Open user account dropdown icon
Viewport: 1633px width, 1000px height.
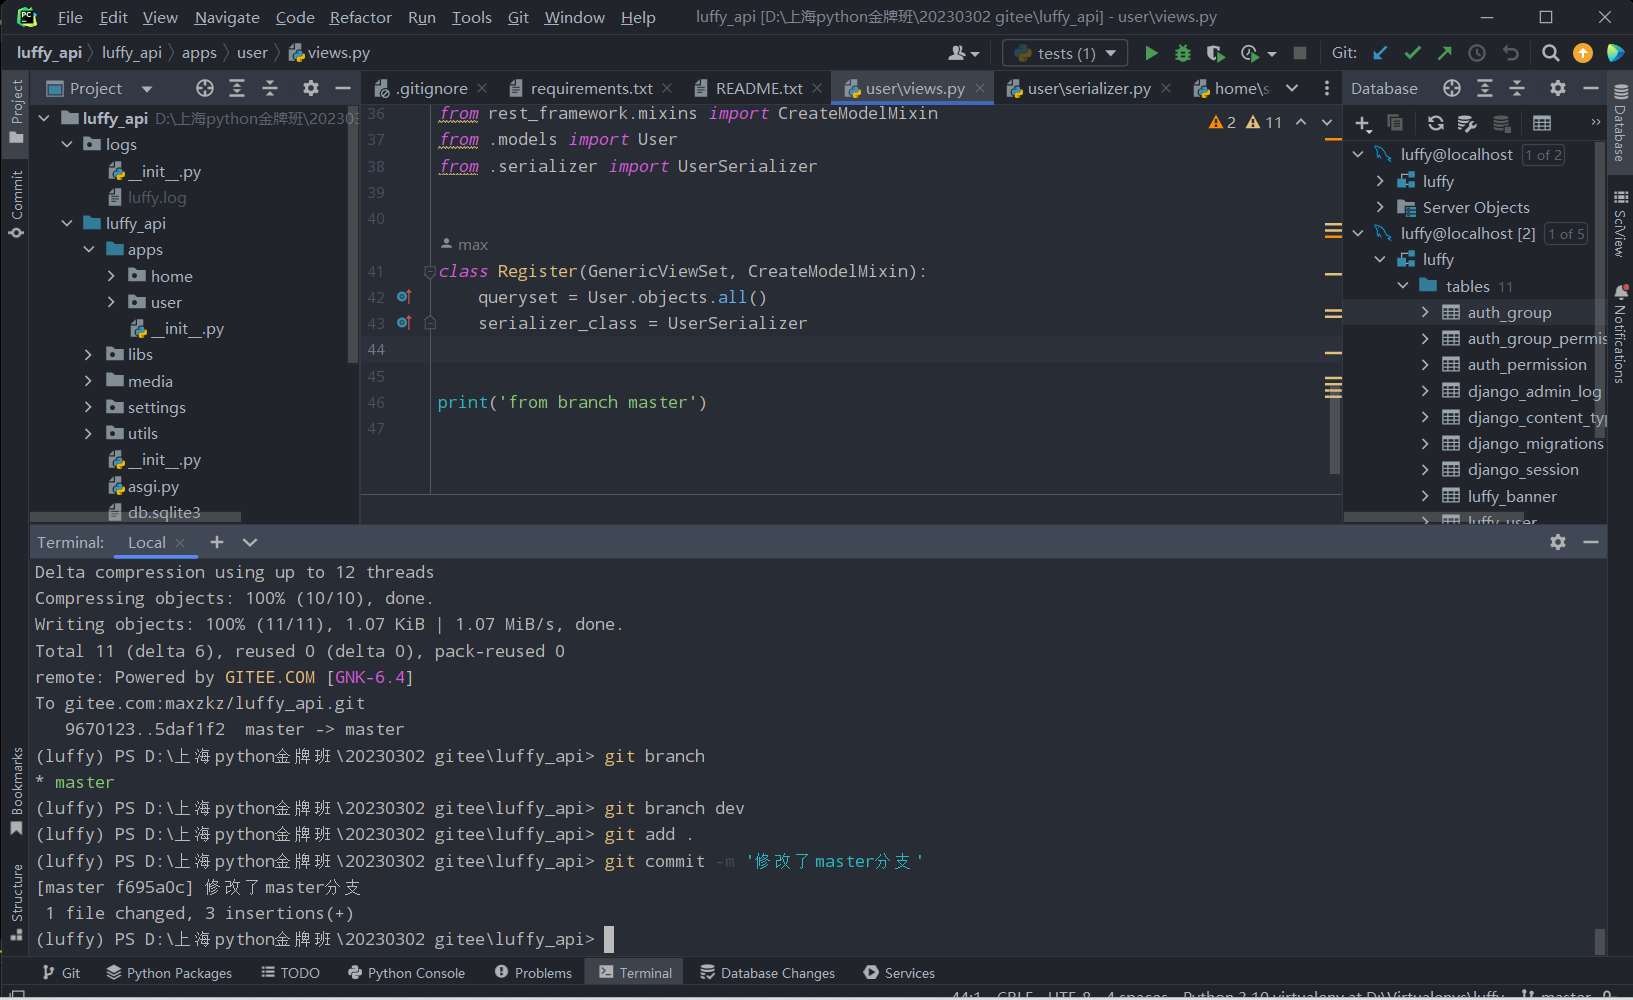click(963, 53)
